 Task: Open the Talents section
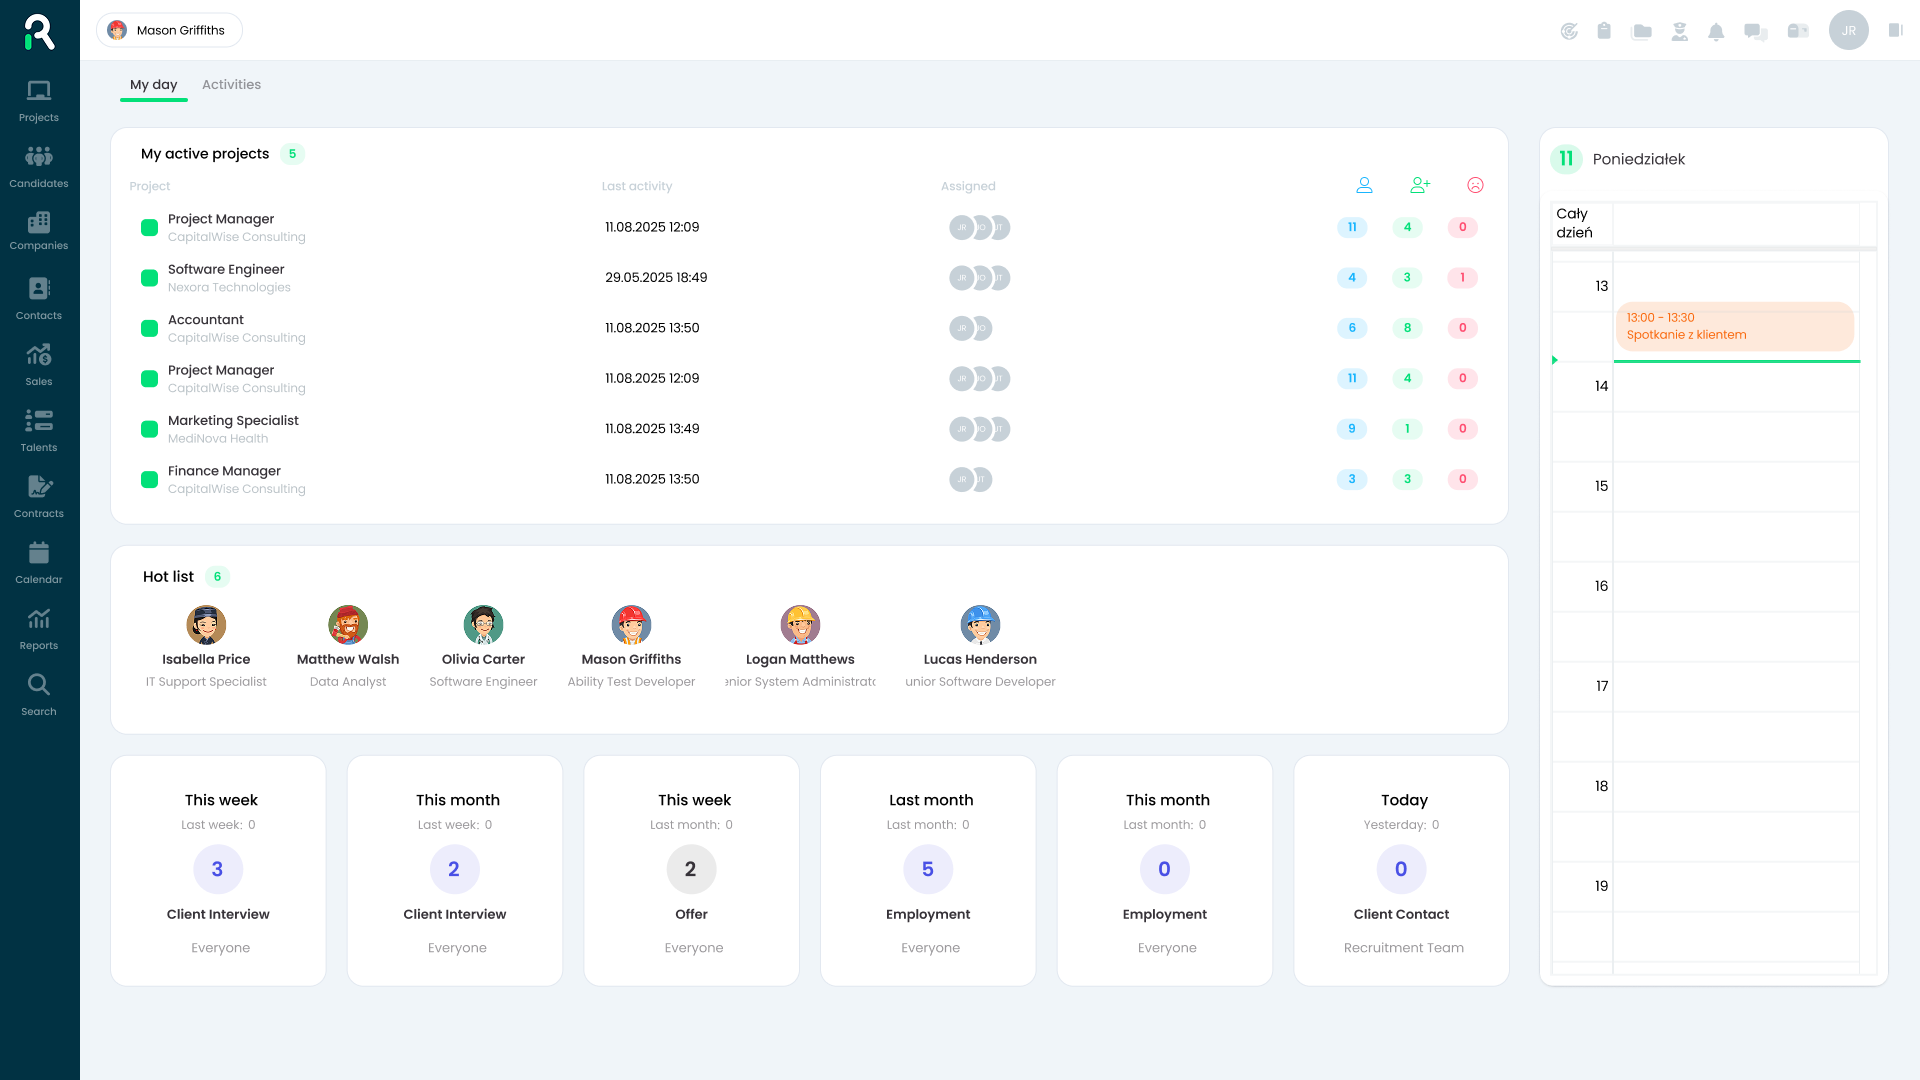39,429
